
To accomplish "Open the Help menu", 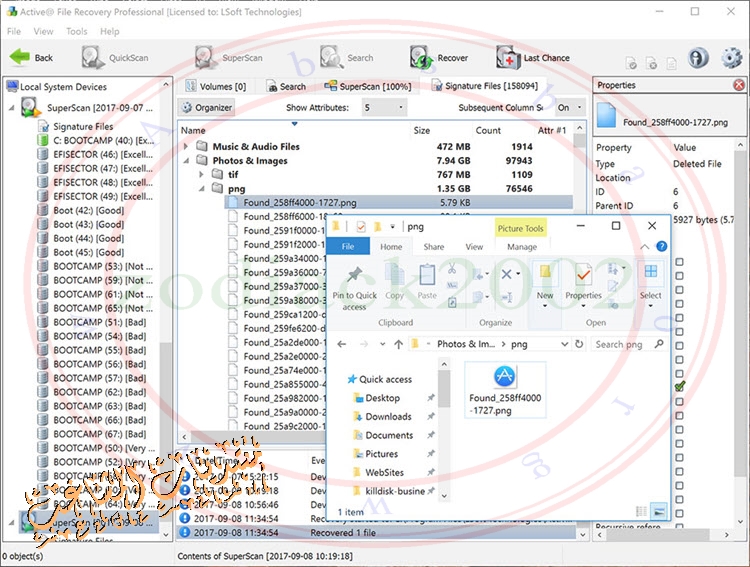I will (x=110, y=31).
